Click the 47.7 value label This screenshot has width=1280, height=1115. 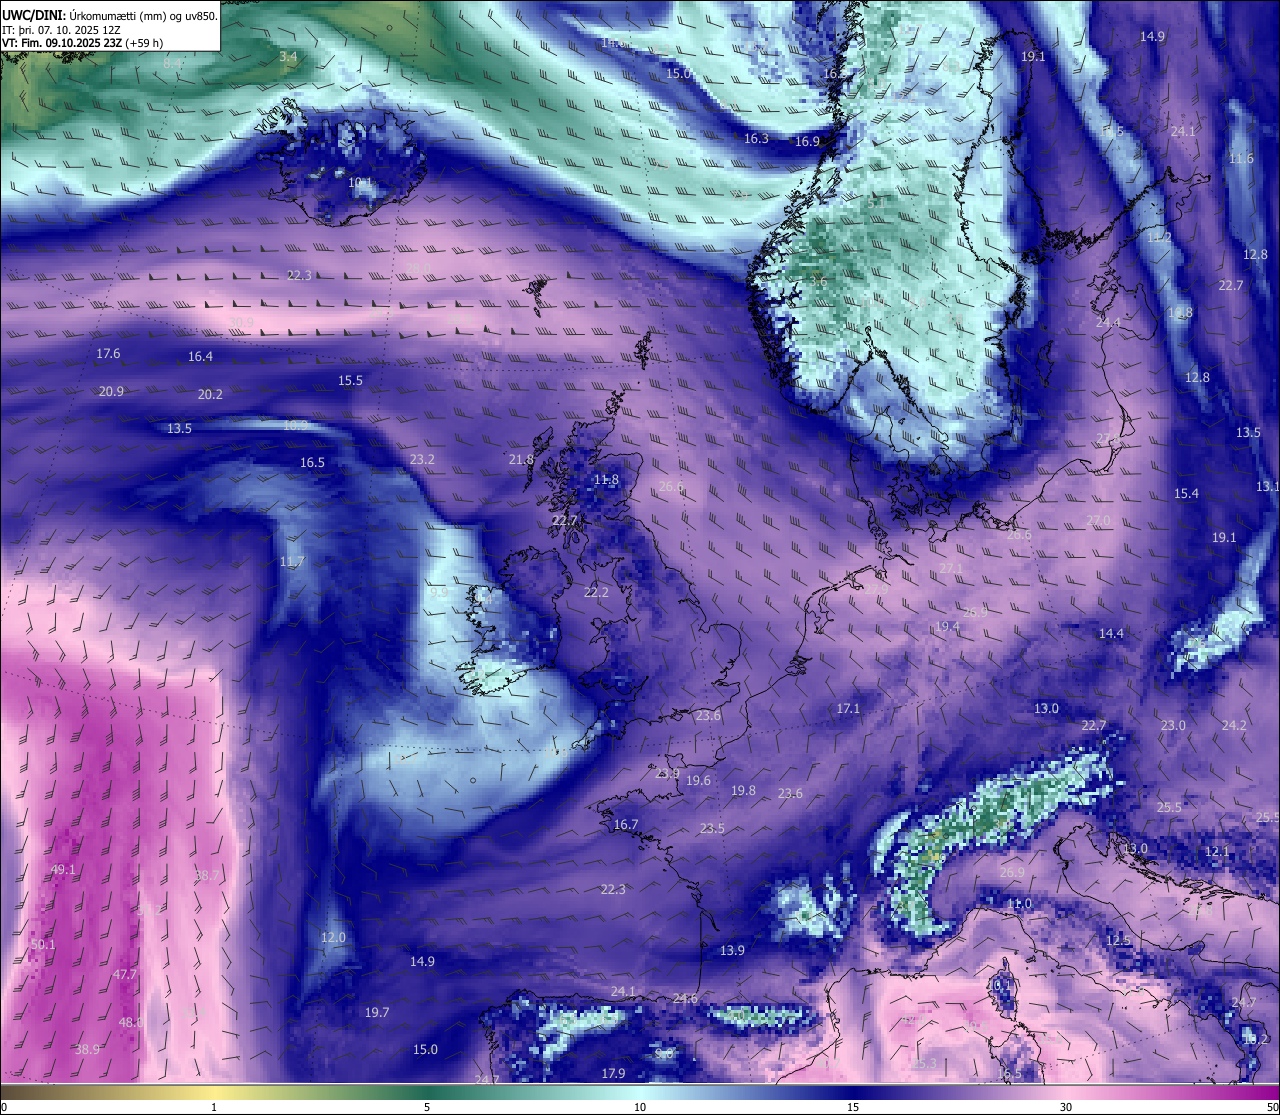124,974
